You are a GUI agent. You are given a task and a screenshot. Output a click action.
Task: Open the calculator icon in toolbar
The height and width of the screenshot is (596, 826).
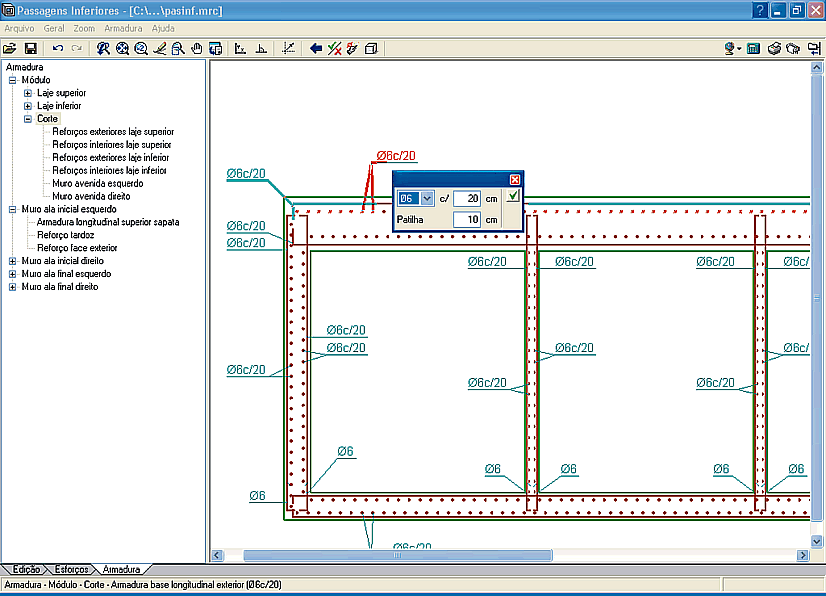coord(753,48)
